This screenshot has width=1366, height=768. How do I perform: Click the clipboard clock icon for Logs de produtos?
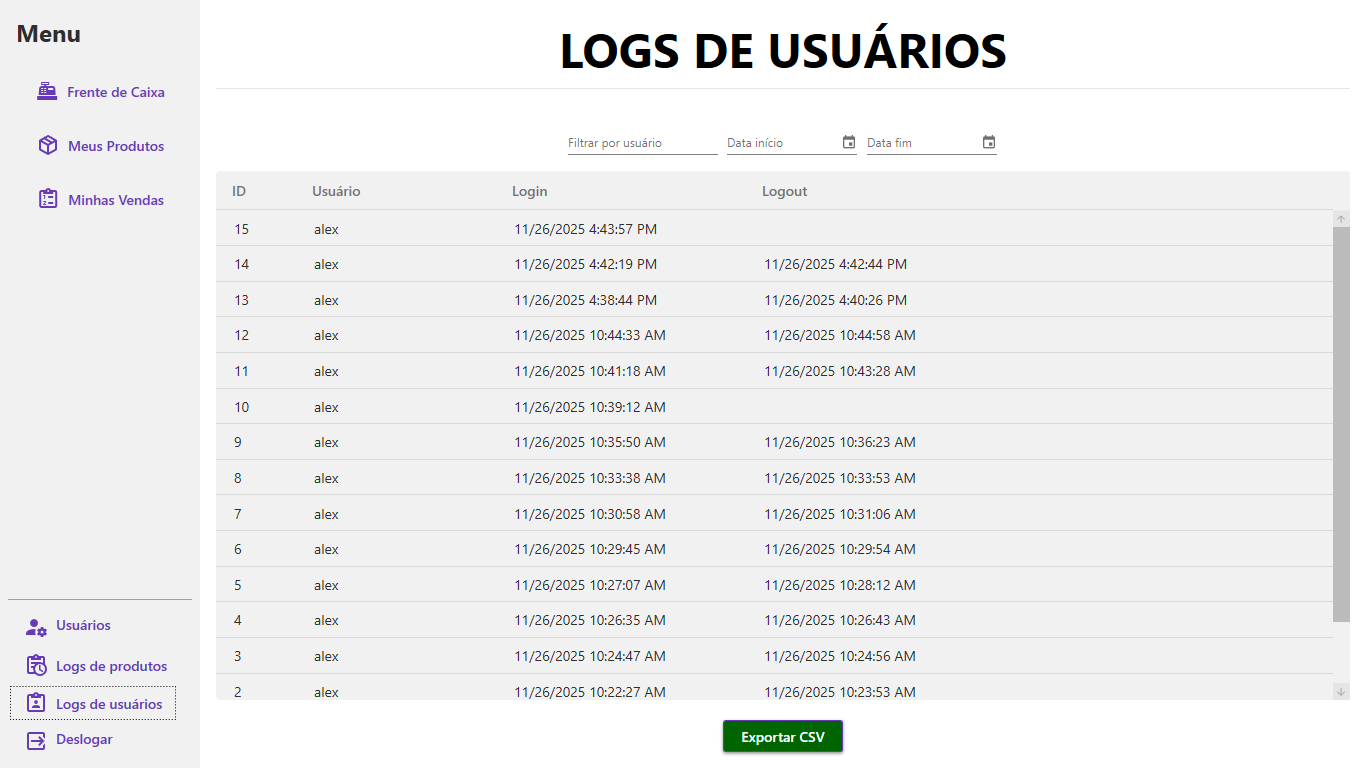(36, 666)
